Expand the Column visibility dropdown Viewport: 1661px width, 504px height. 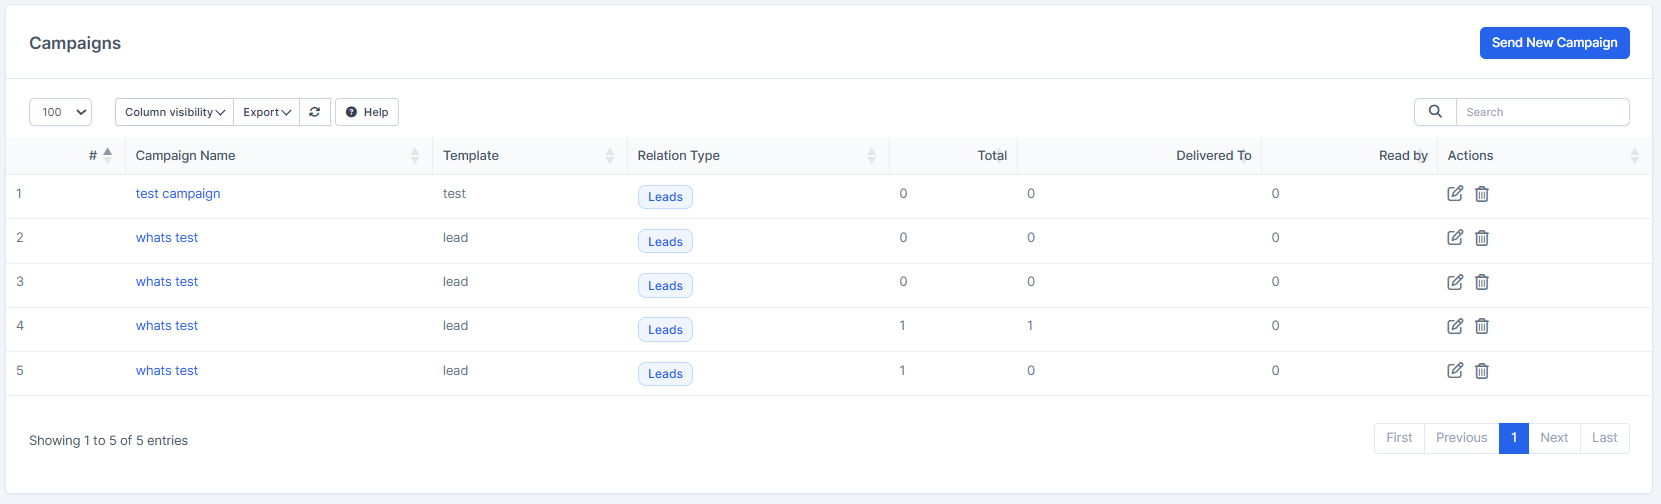(175, 112)
